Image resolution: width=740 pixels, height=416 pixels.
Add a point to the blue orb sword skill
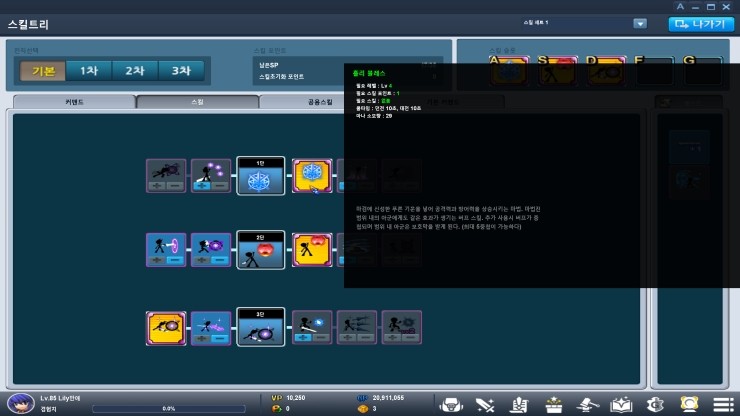[303, 338]
